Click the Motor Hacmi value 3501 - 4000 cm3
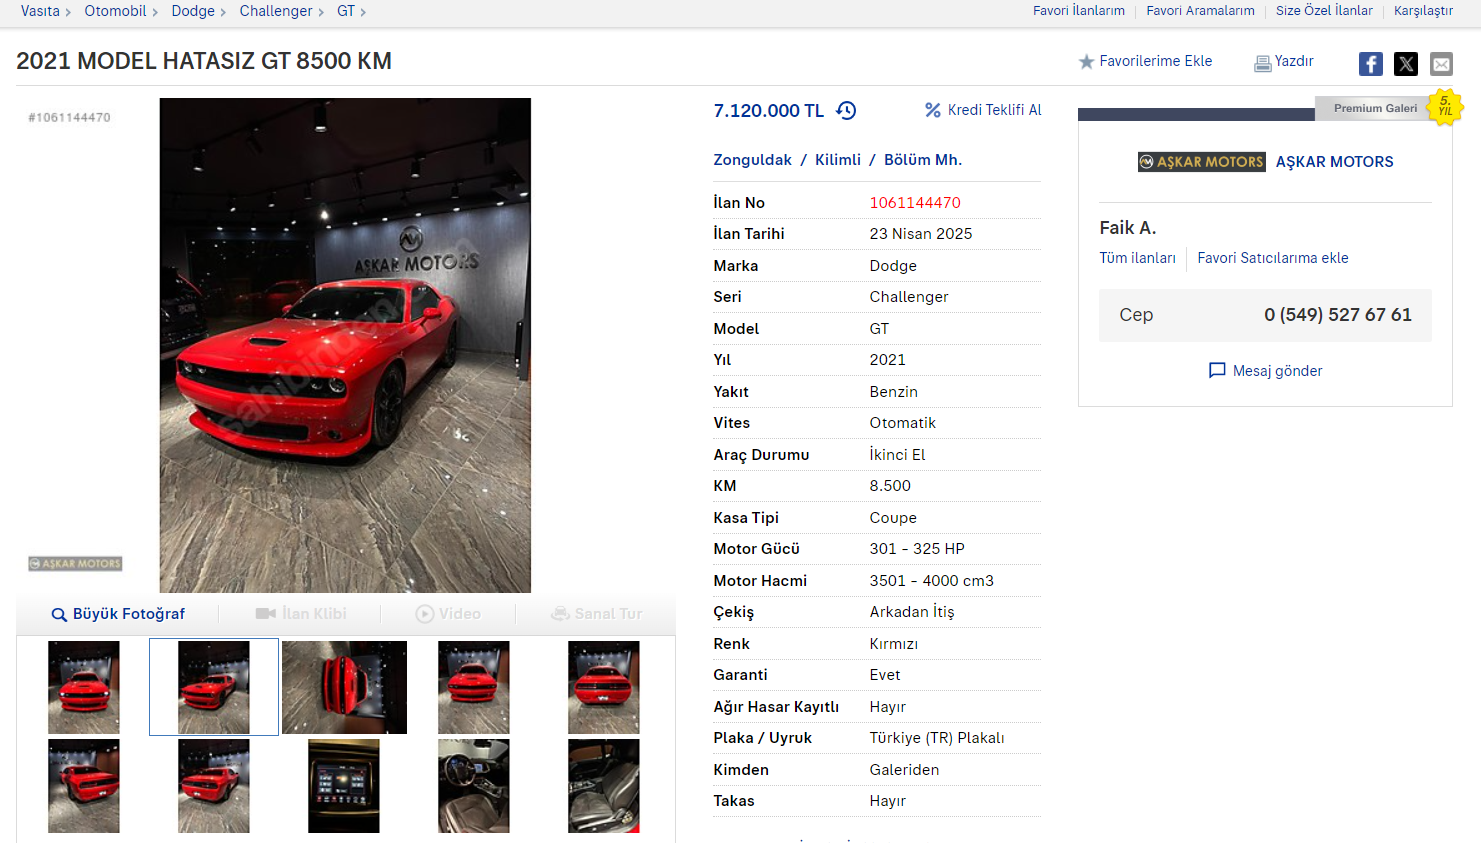This screenshot has height=843, width=1481. 932,581
